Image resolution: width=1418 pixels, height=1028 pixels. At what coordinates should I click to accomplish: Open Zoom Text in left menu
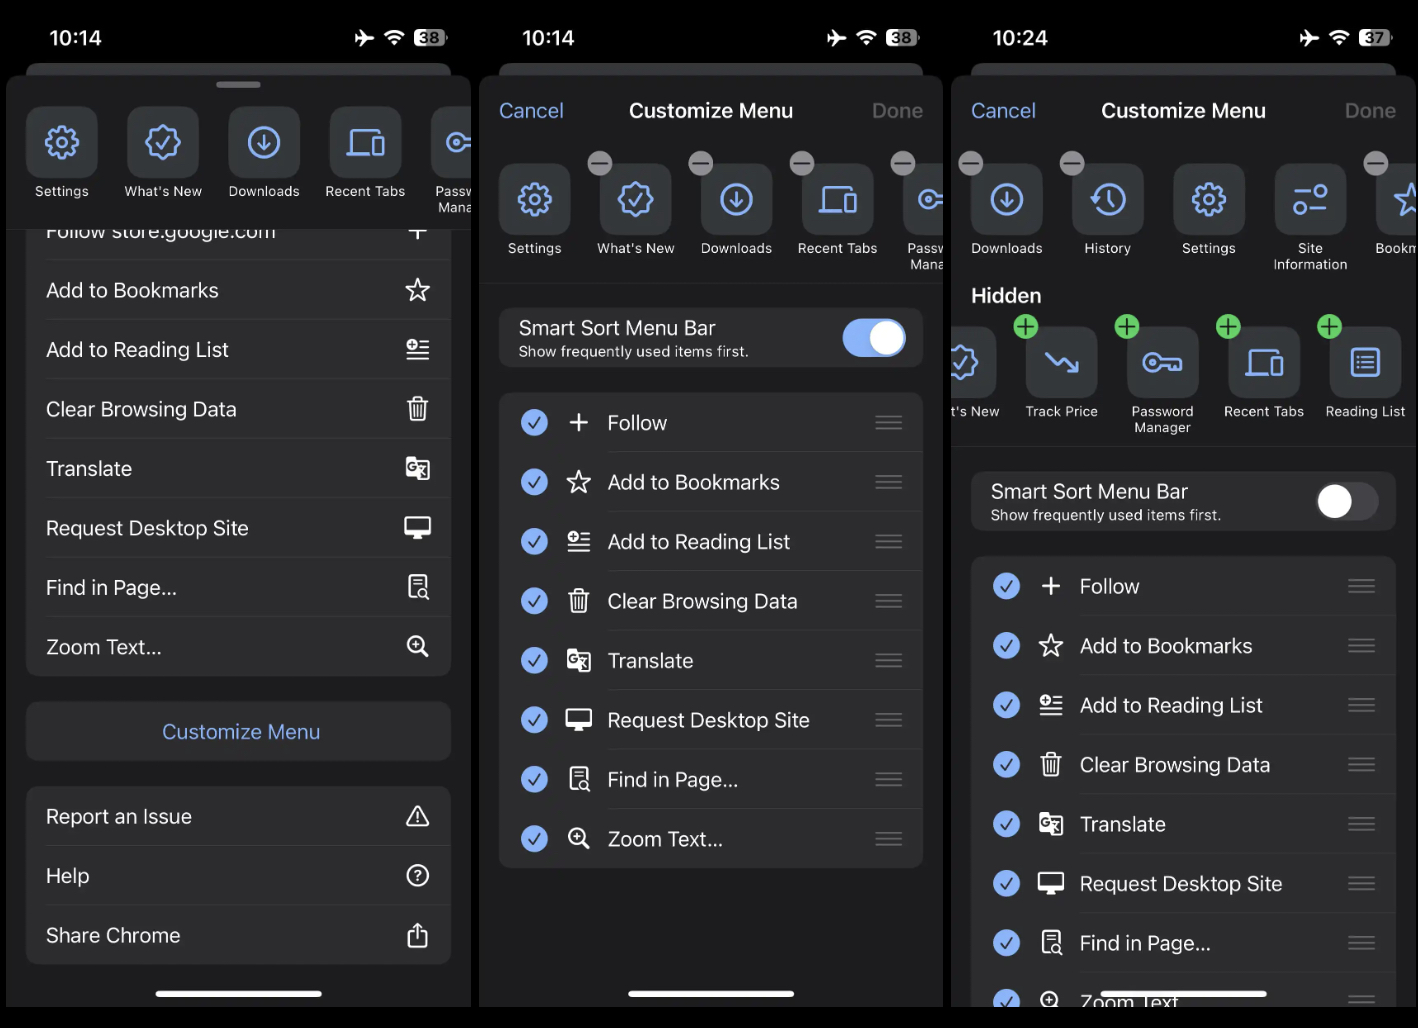pyautogui.click(x=238, y=647)
